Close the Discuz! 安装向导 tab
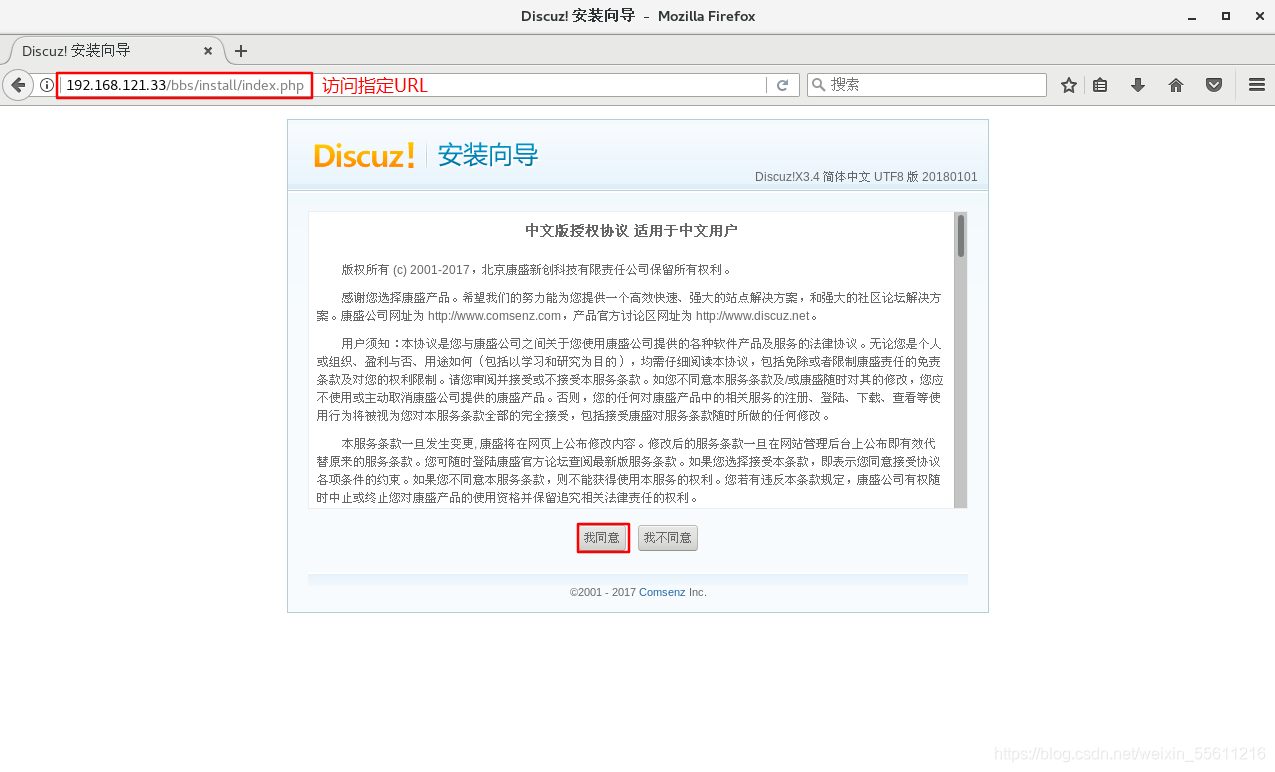This screenshot has width=1275, height=772. [x=208, y=51]
